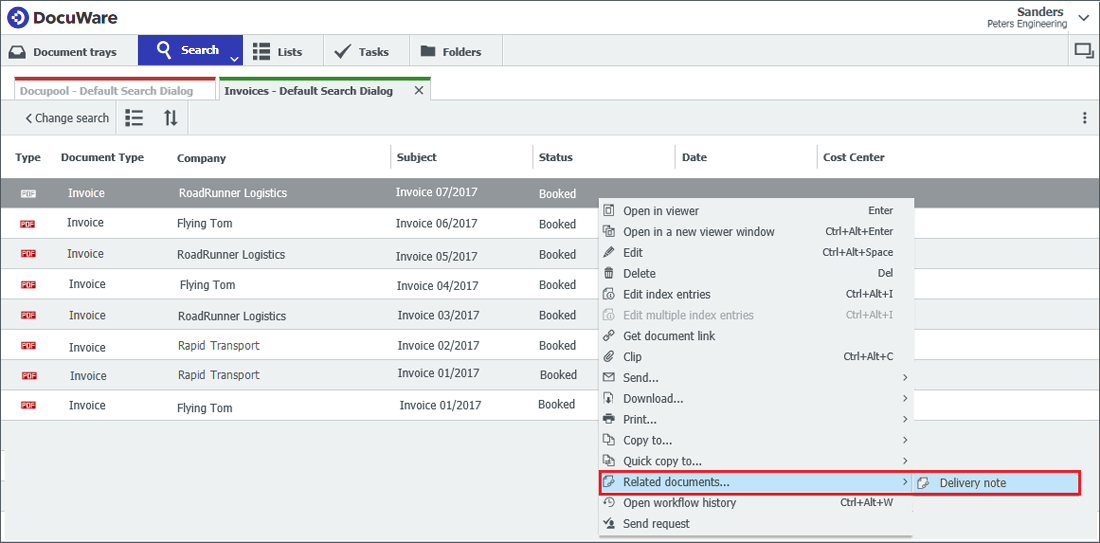Viewport: 1100px width, 543px height.
Task: Sort by the Company column header
Action: 201,158
